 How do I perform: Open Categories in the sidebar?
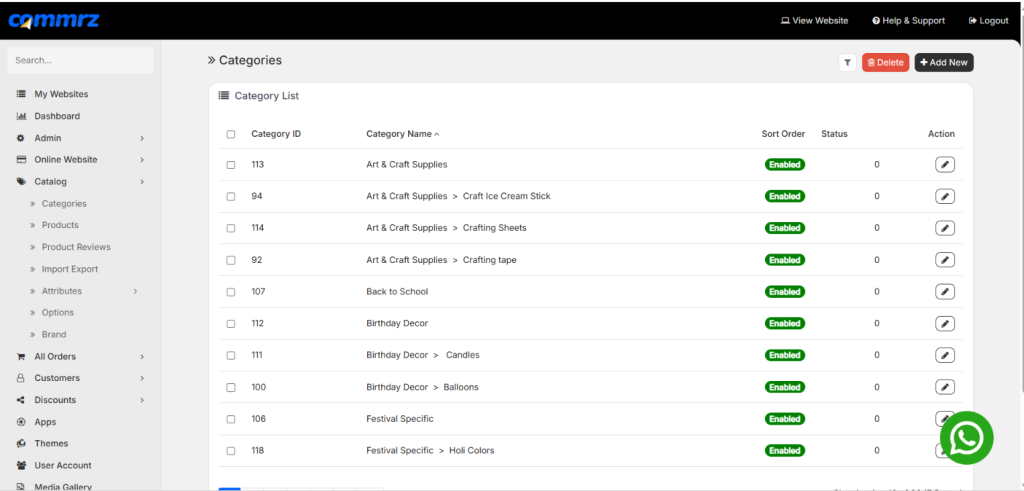[x=64, y=204]
